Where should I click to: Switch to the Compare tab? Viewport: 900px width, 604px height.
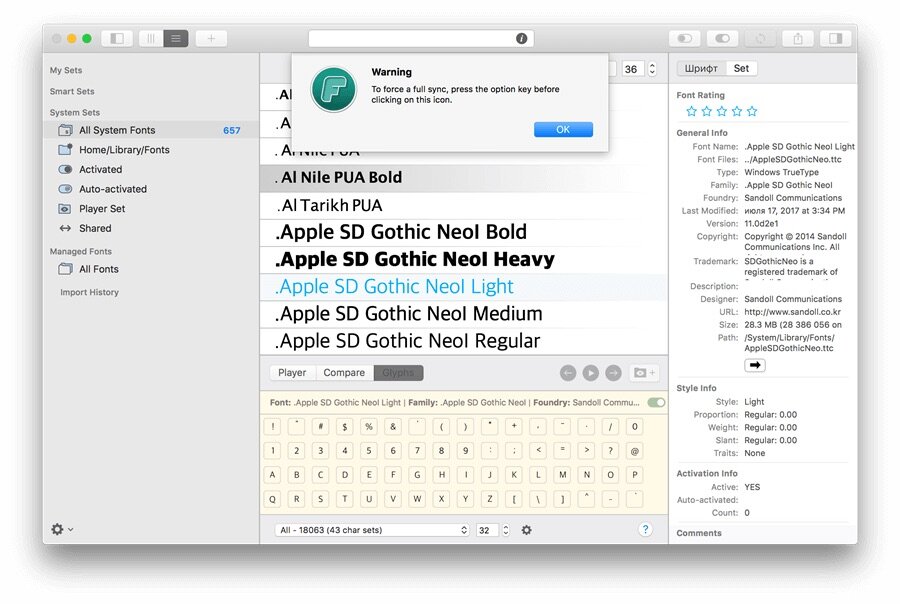click(344, 373)
